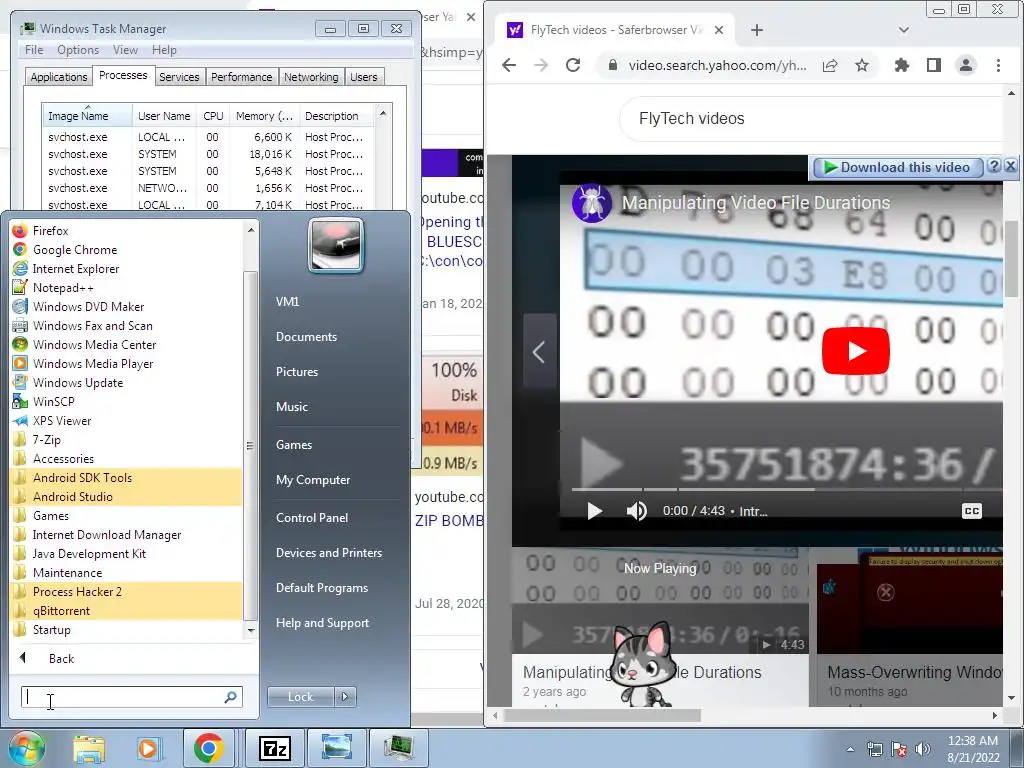Image resolution: width=1024 pixels, height=768 pixels.
Task: Open 7-Zip taskbar button
Action: (274, 748)
